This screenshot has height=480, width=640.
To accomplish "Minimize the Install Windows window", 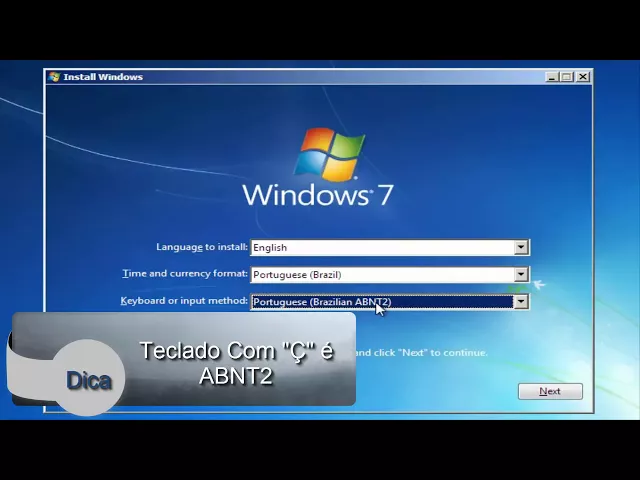I will point(552,77).
